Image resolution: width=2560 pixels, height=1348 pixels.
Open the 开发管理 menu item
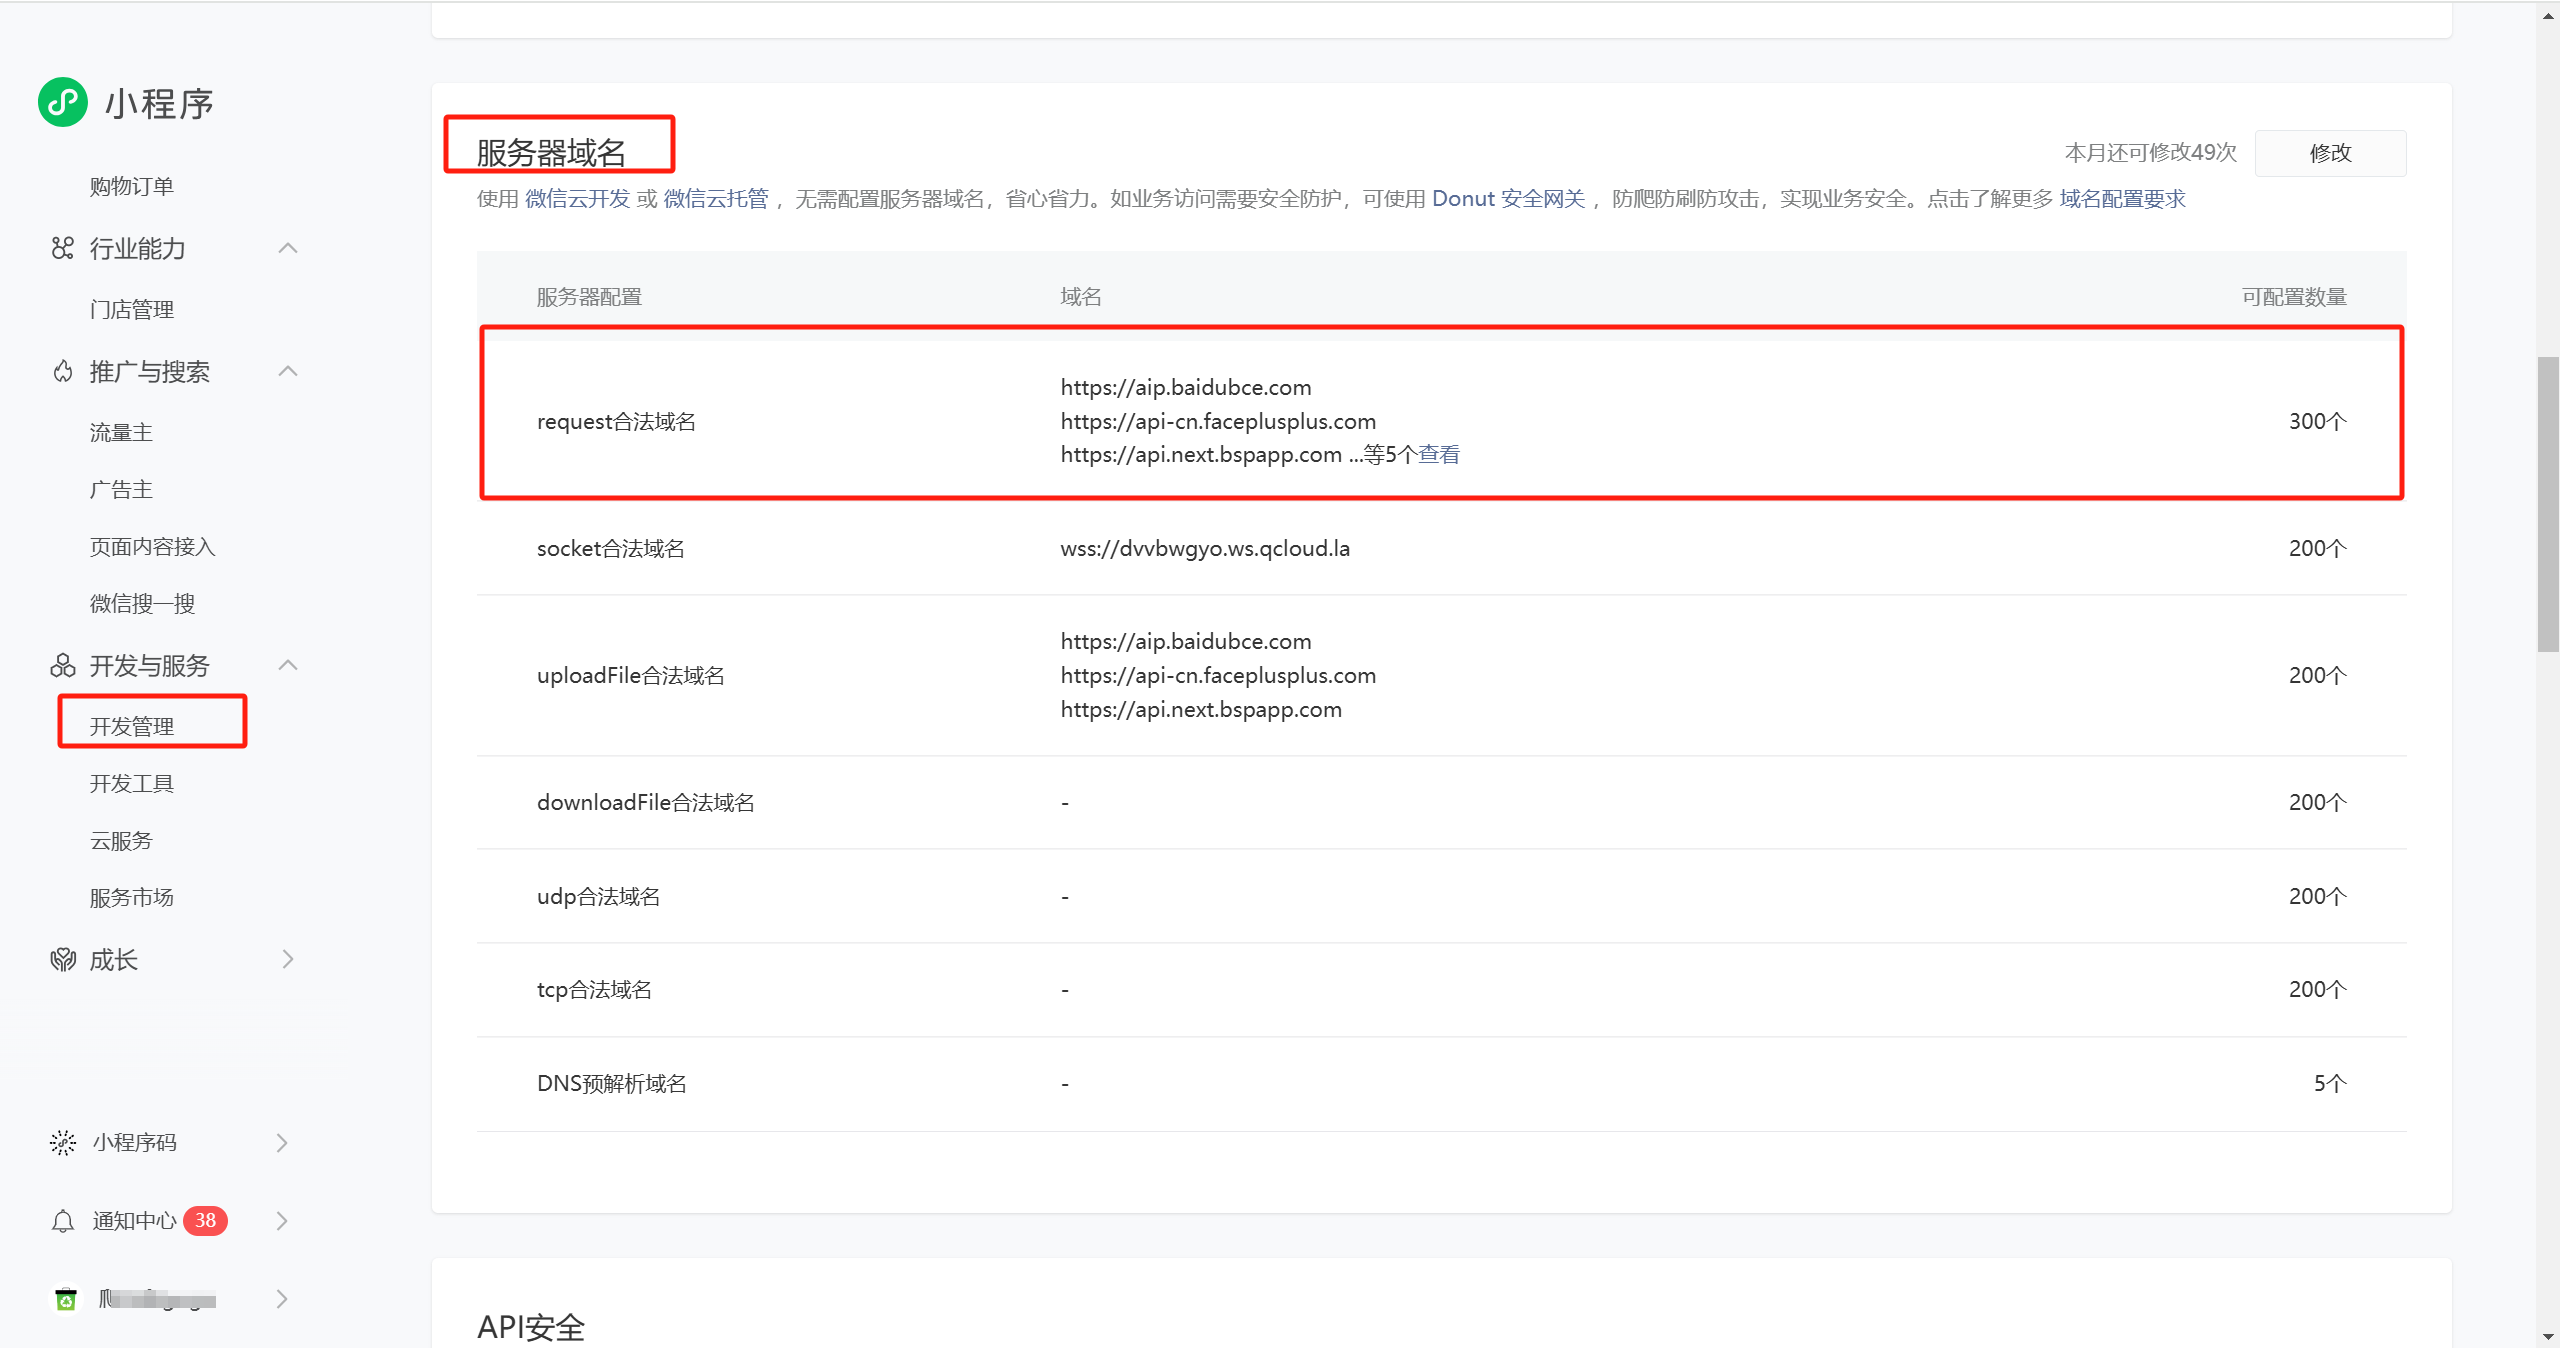pos(132,726)
